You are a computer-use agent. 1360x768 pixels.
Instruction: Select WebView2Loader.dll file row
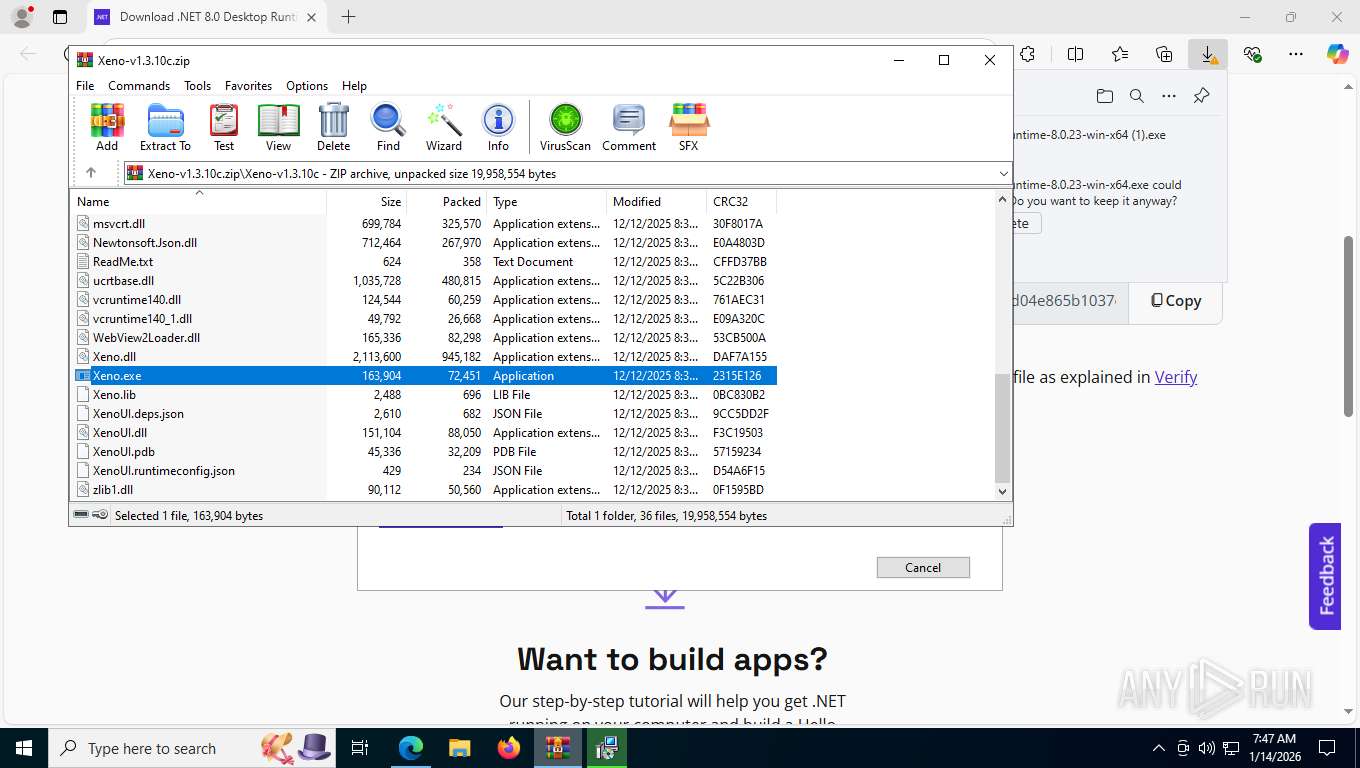[x=424, y=338]
